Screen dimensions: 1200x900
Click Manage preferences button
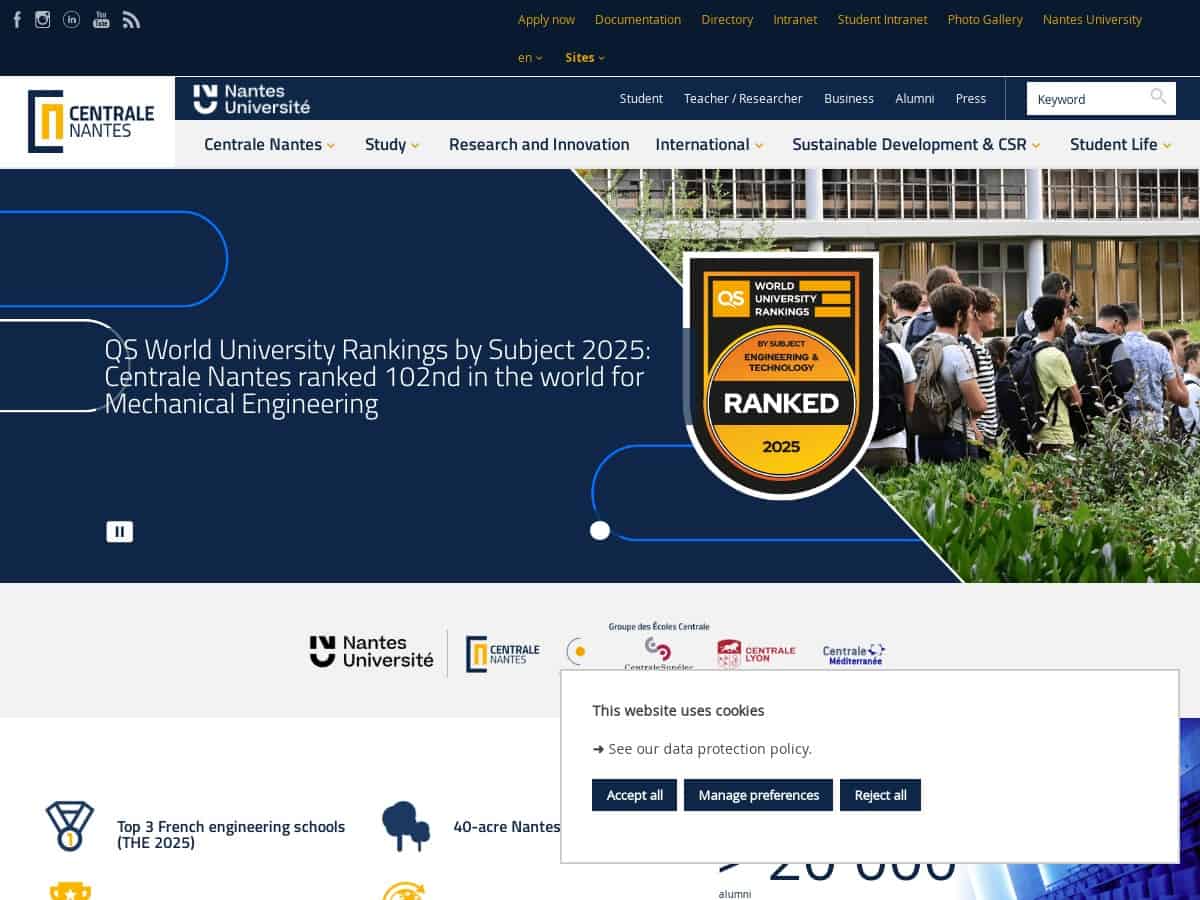[758, 795]
